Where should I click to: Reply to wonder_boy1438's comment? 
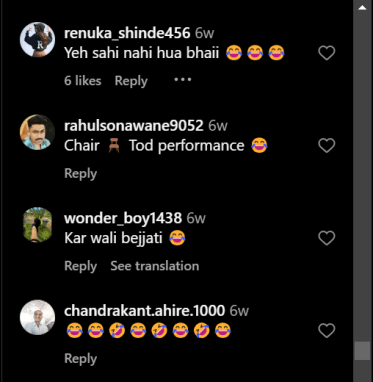(80, 266)
